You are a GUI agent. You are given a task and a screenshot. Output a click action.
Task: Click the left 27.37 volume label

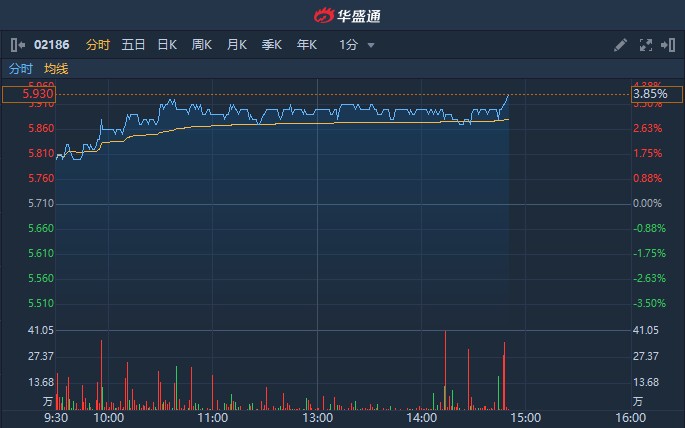[41, 356]
